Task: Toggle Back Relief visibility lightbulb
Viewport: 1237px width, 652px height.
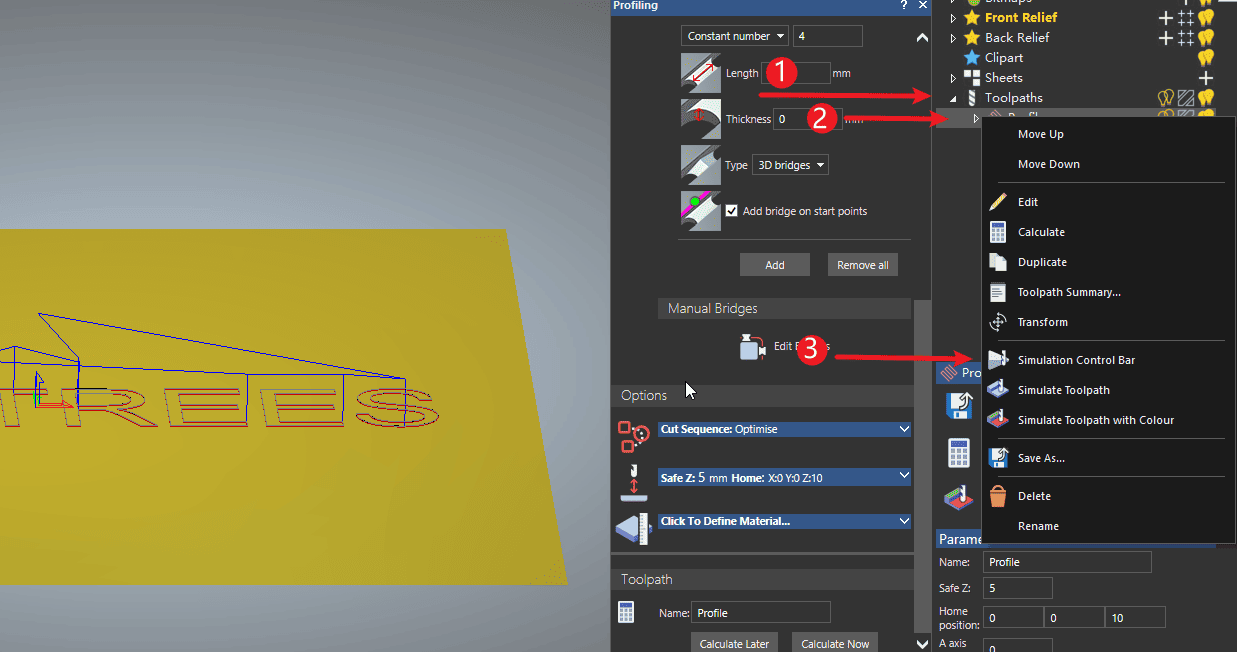Action: click(x=1206, y=38)
